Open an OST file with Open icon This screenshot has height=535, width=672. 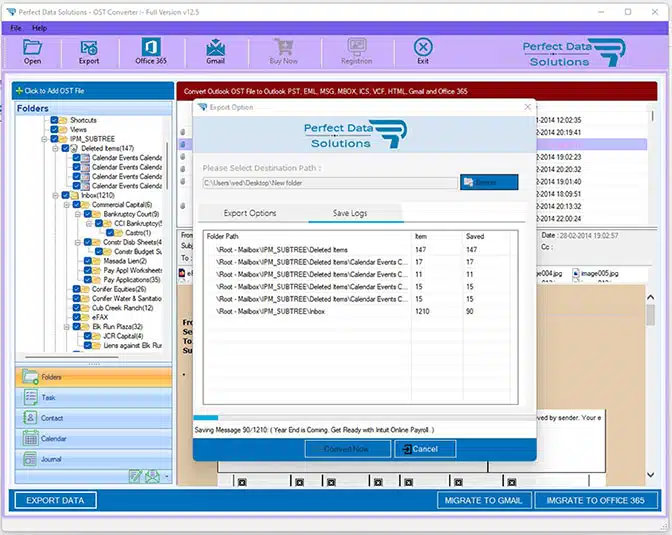click(x=33, y=48)
